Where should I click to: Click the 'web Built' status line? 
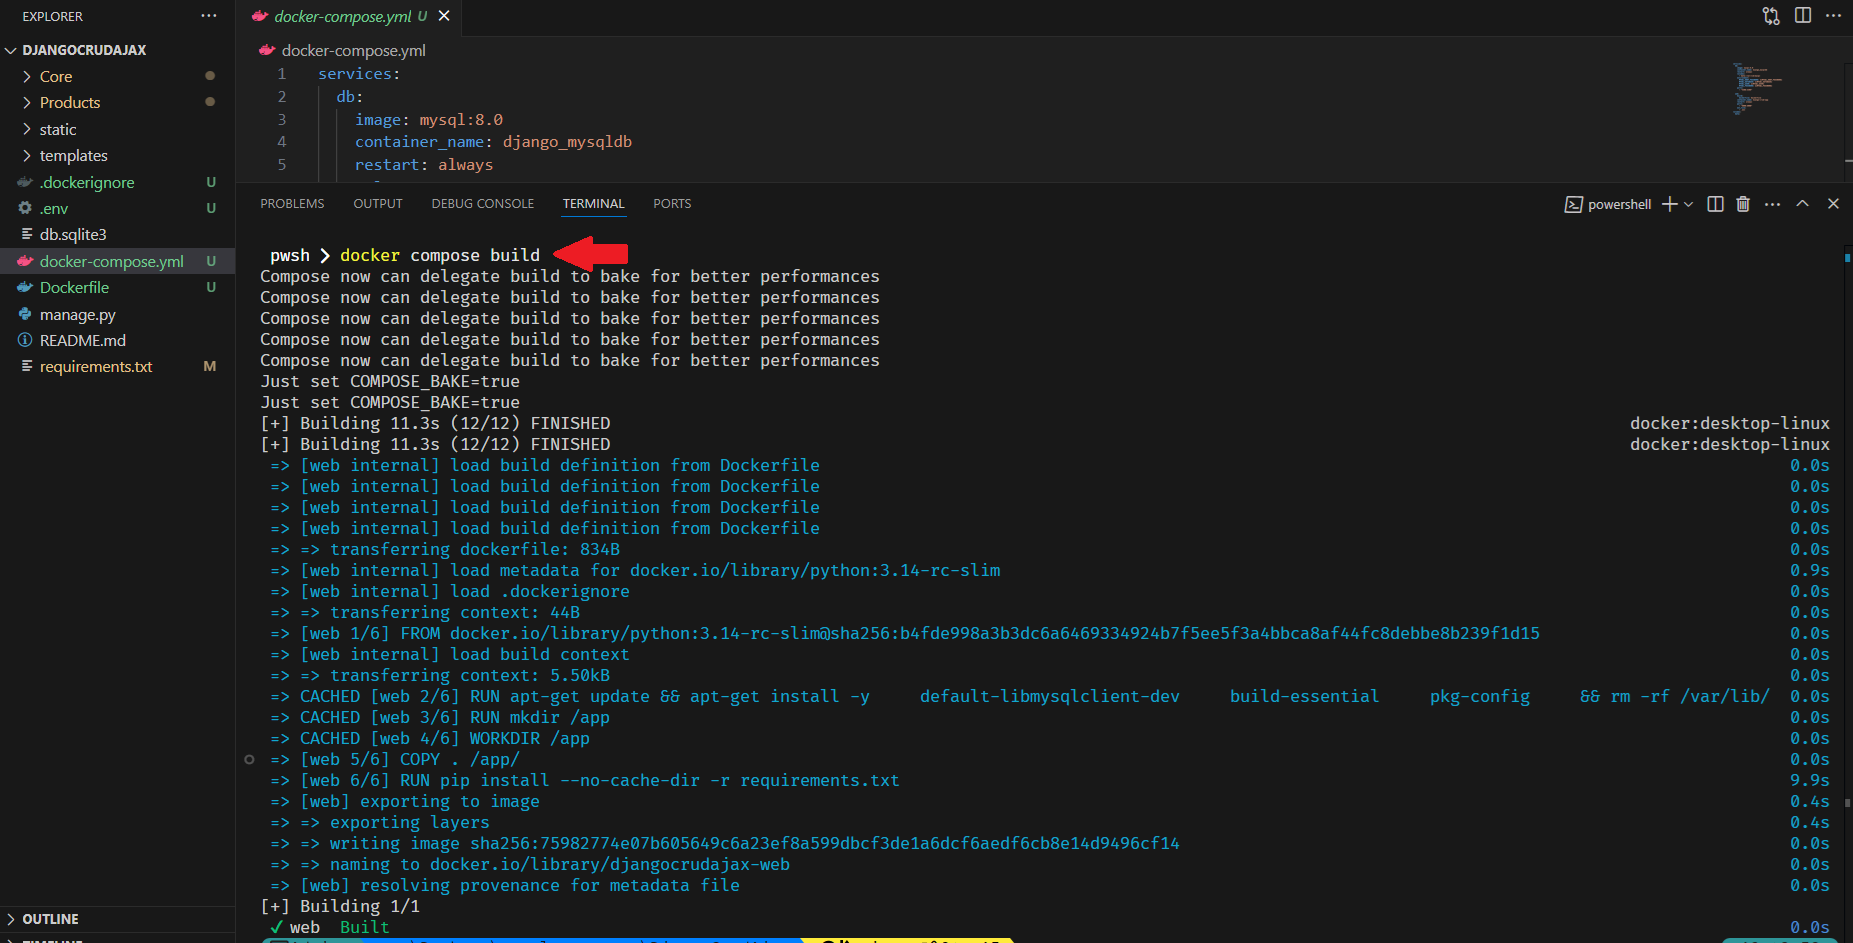pos(330,928)
